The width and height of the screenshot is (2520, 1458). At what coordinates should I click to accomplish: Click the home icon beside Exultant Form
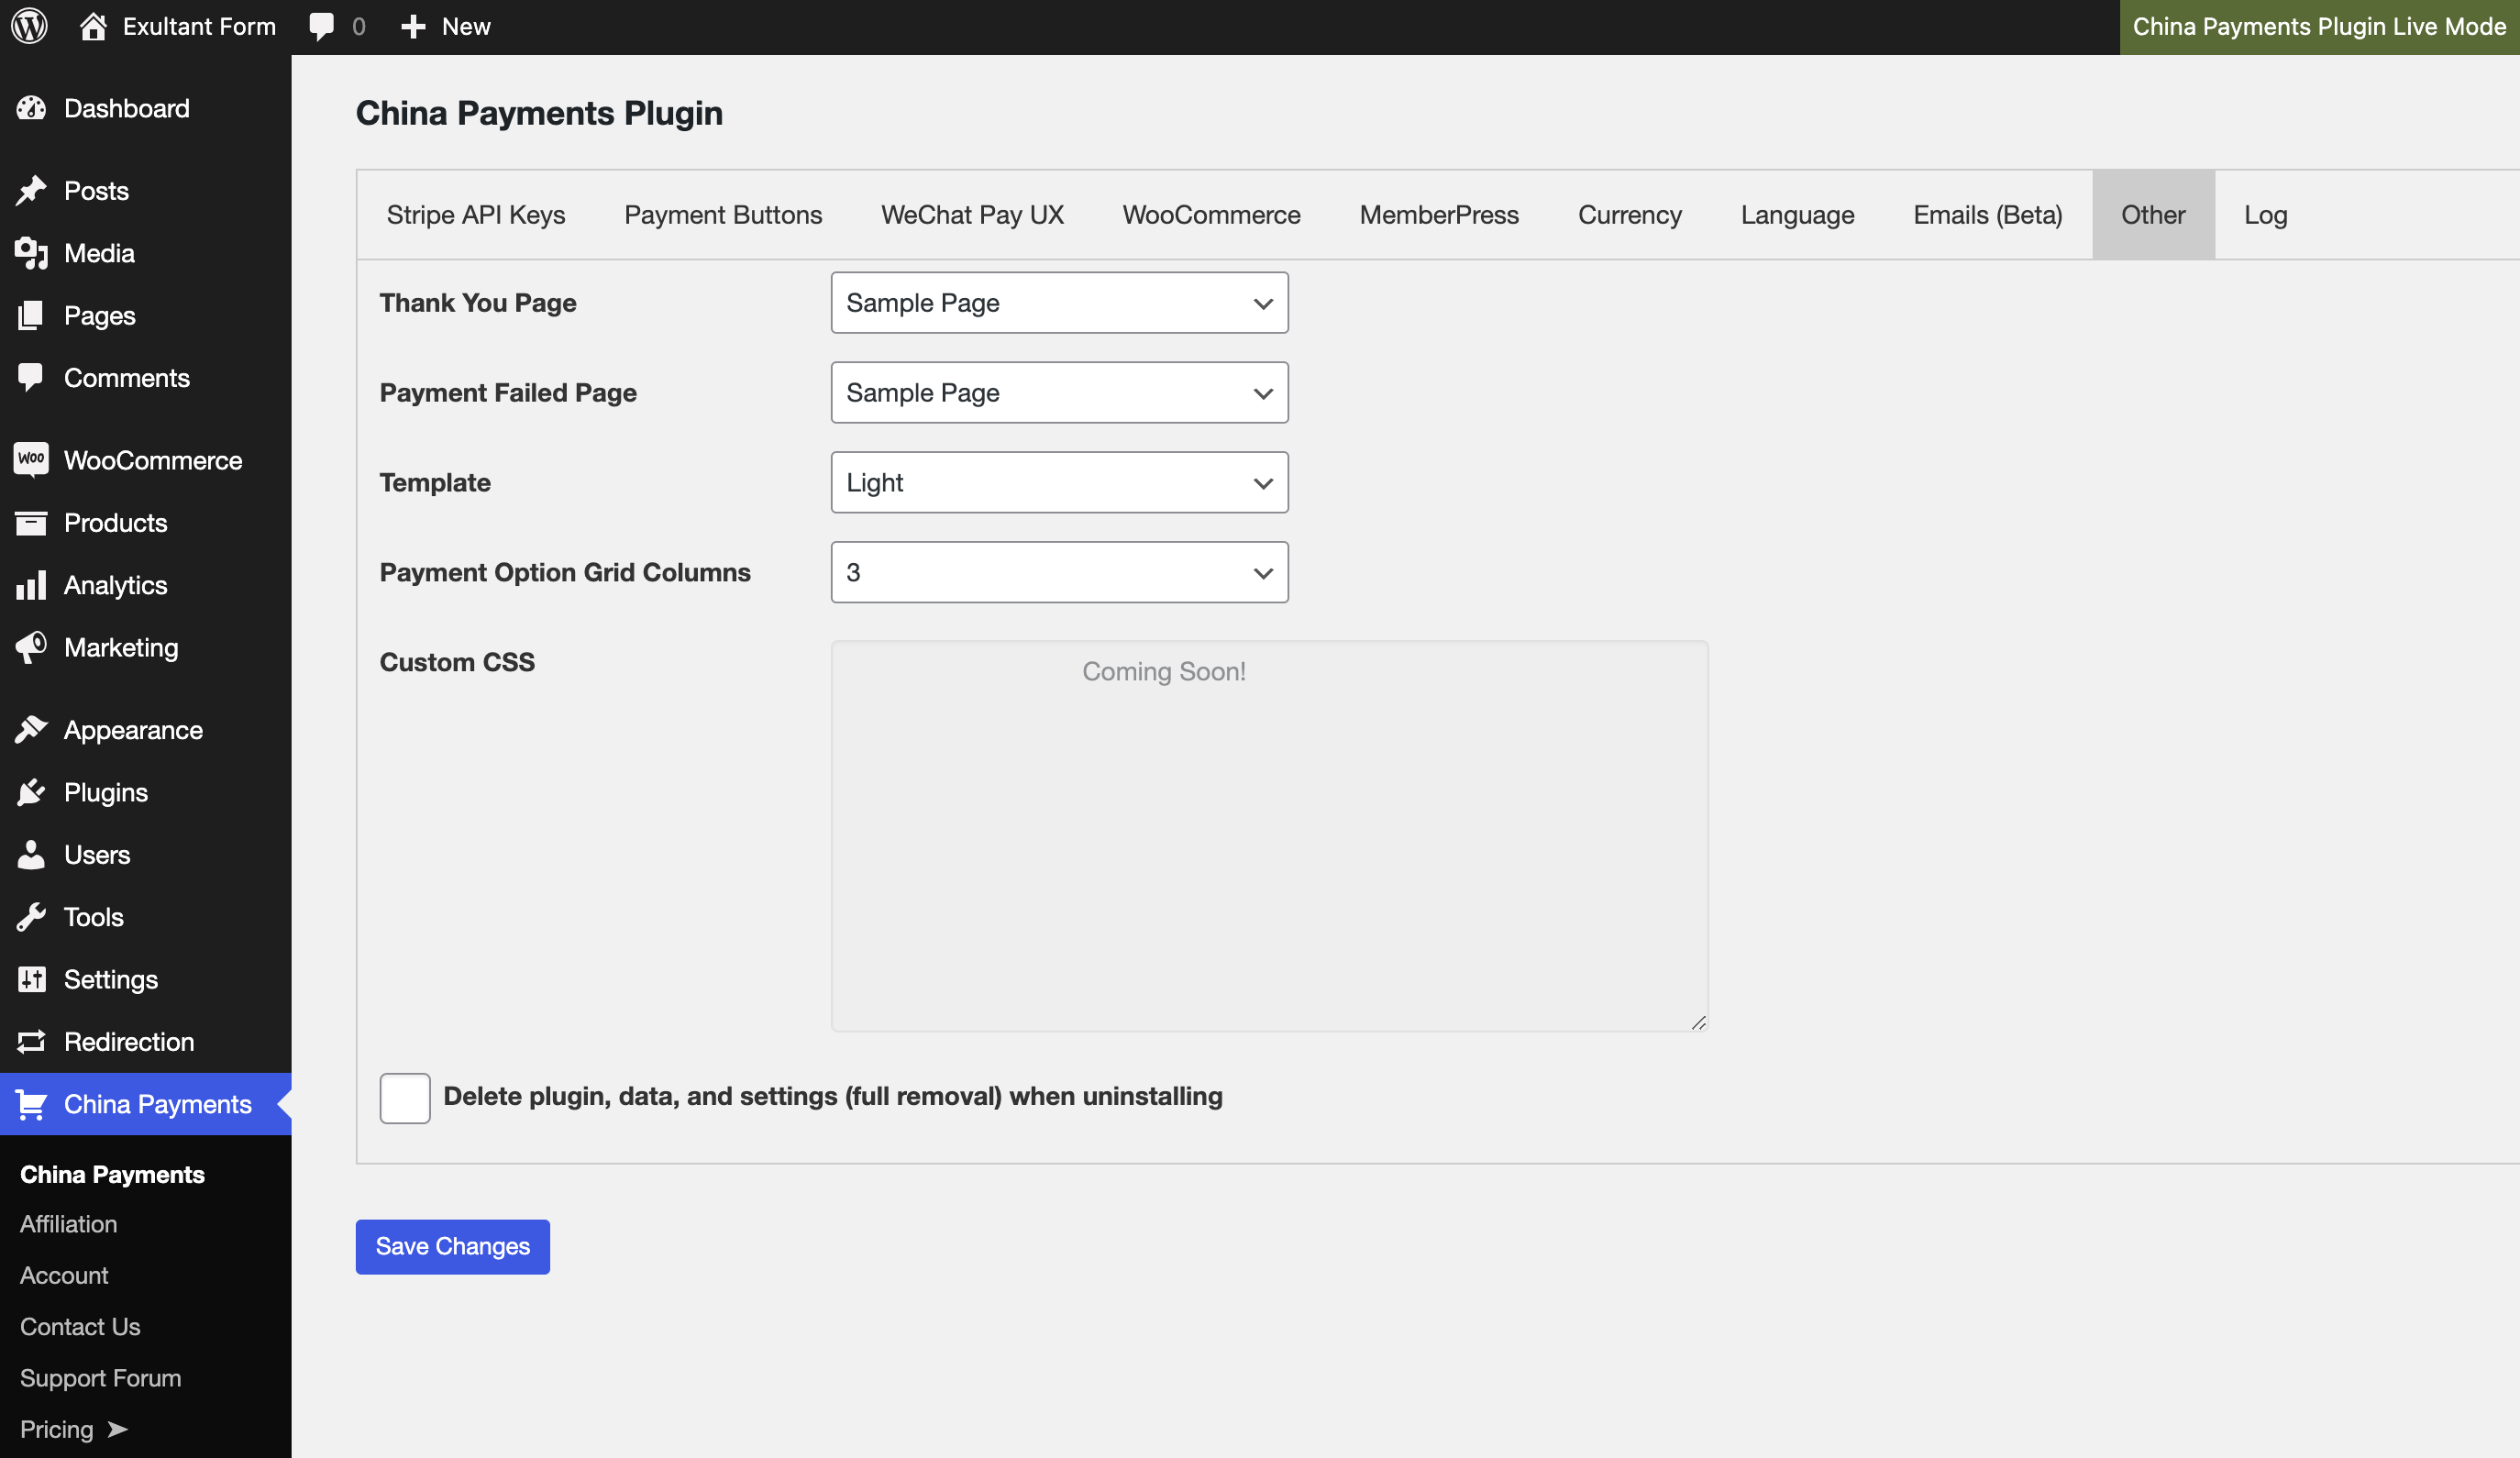(93, 26)
